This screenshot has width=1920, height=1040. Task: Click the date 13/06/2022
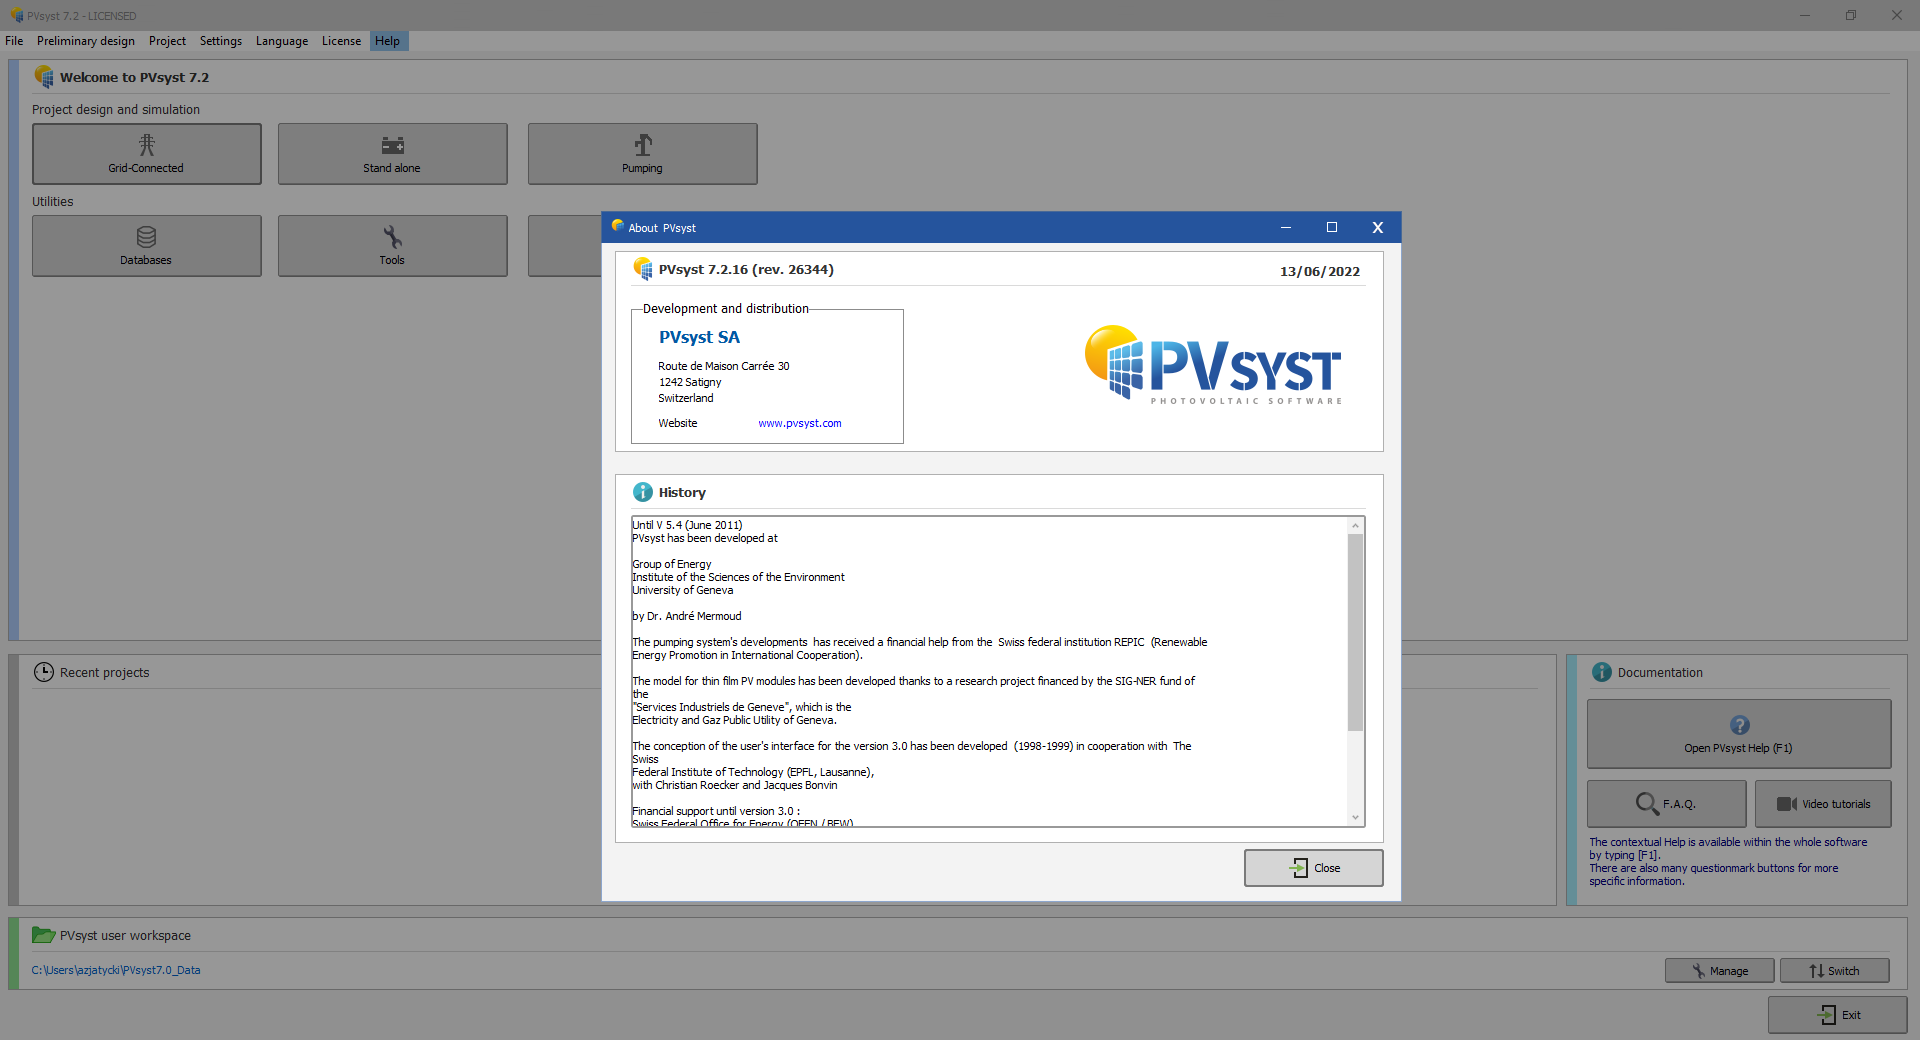click(x=1320, y=272)
